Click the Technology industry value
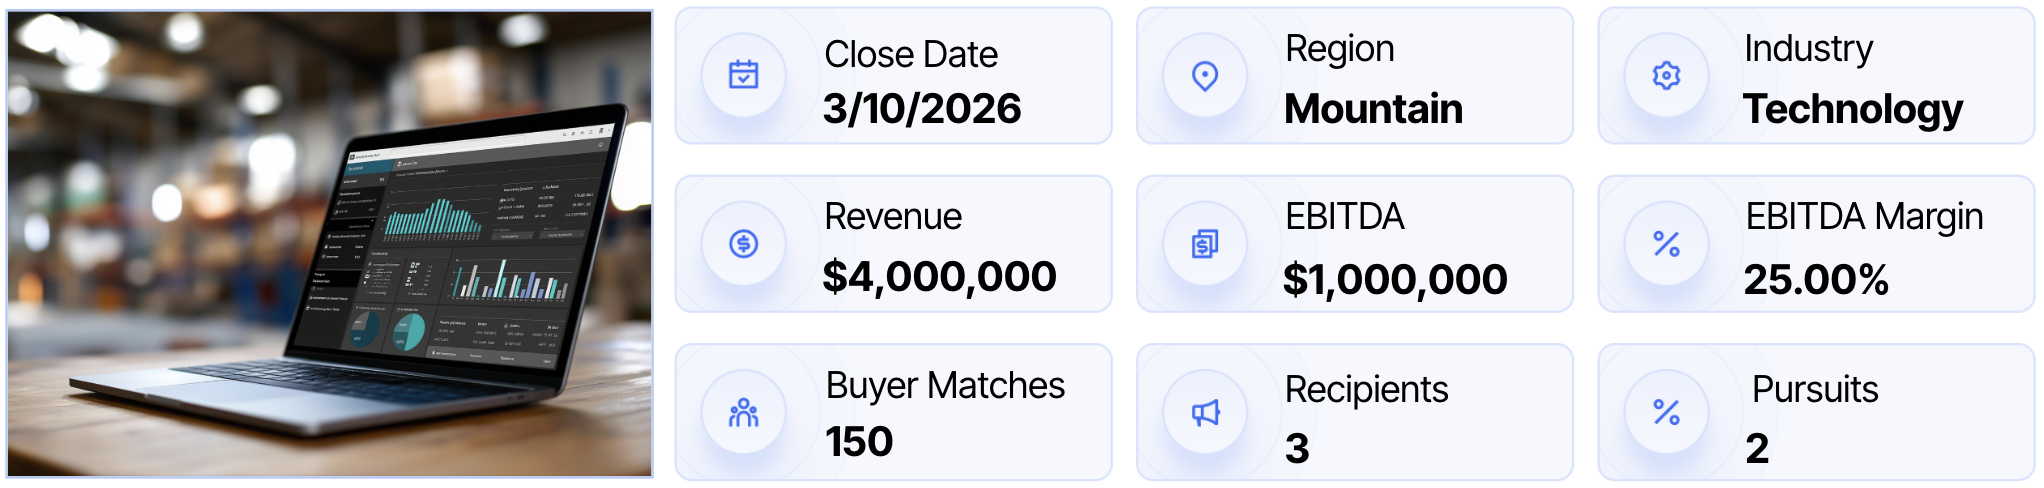The width and height of the screenshot is (2044, 488). coord(1853,109)
